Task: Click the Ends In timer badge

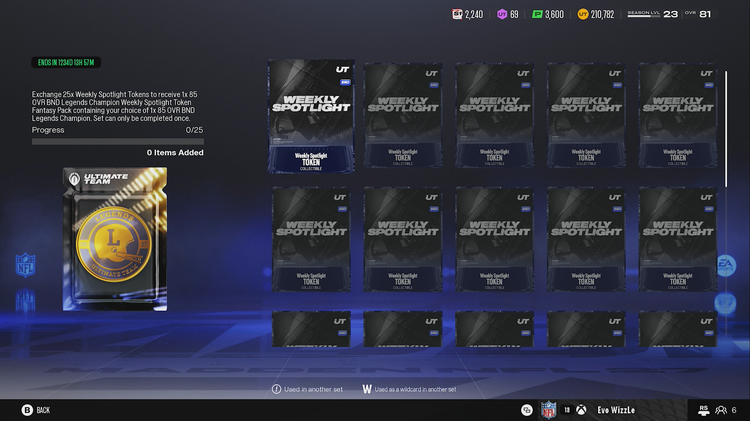Action: click(x=66, y=62)
